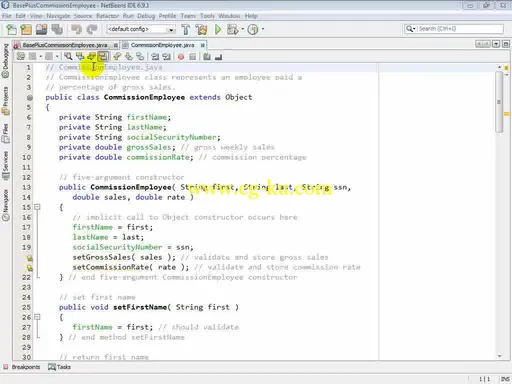512x384 pixels.
Task: Open the Edit menu
Action: [x=20, y=16]
